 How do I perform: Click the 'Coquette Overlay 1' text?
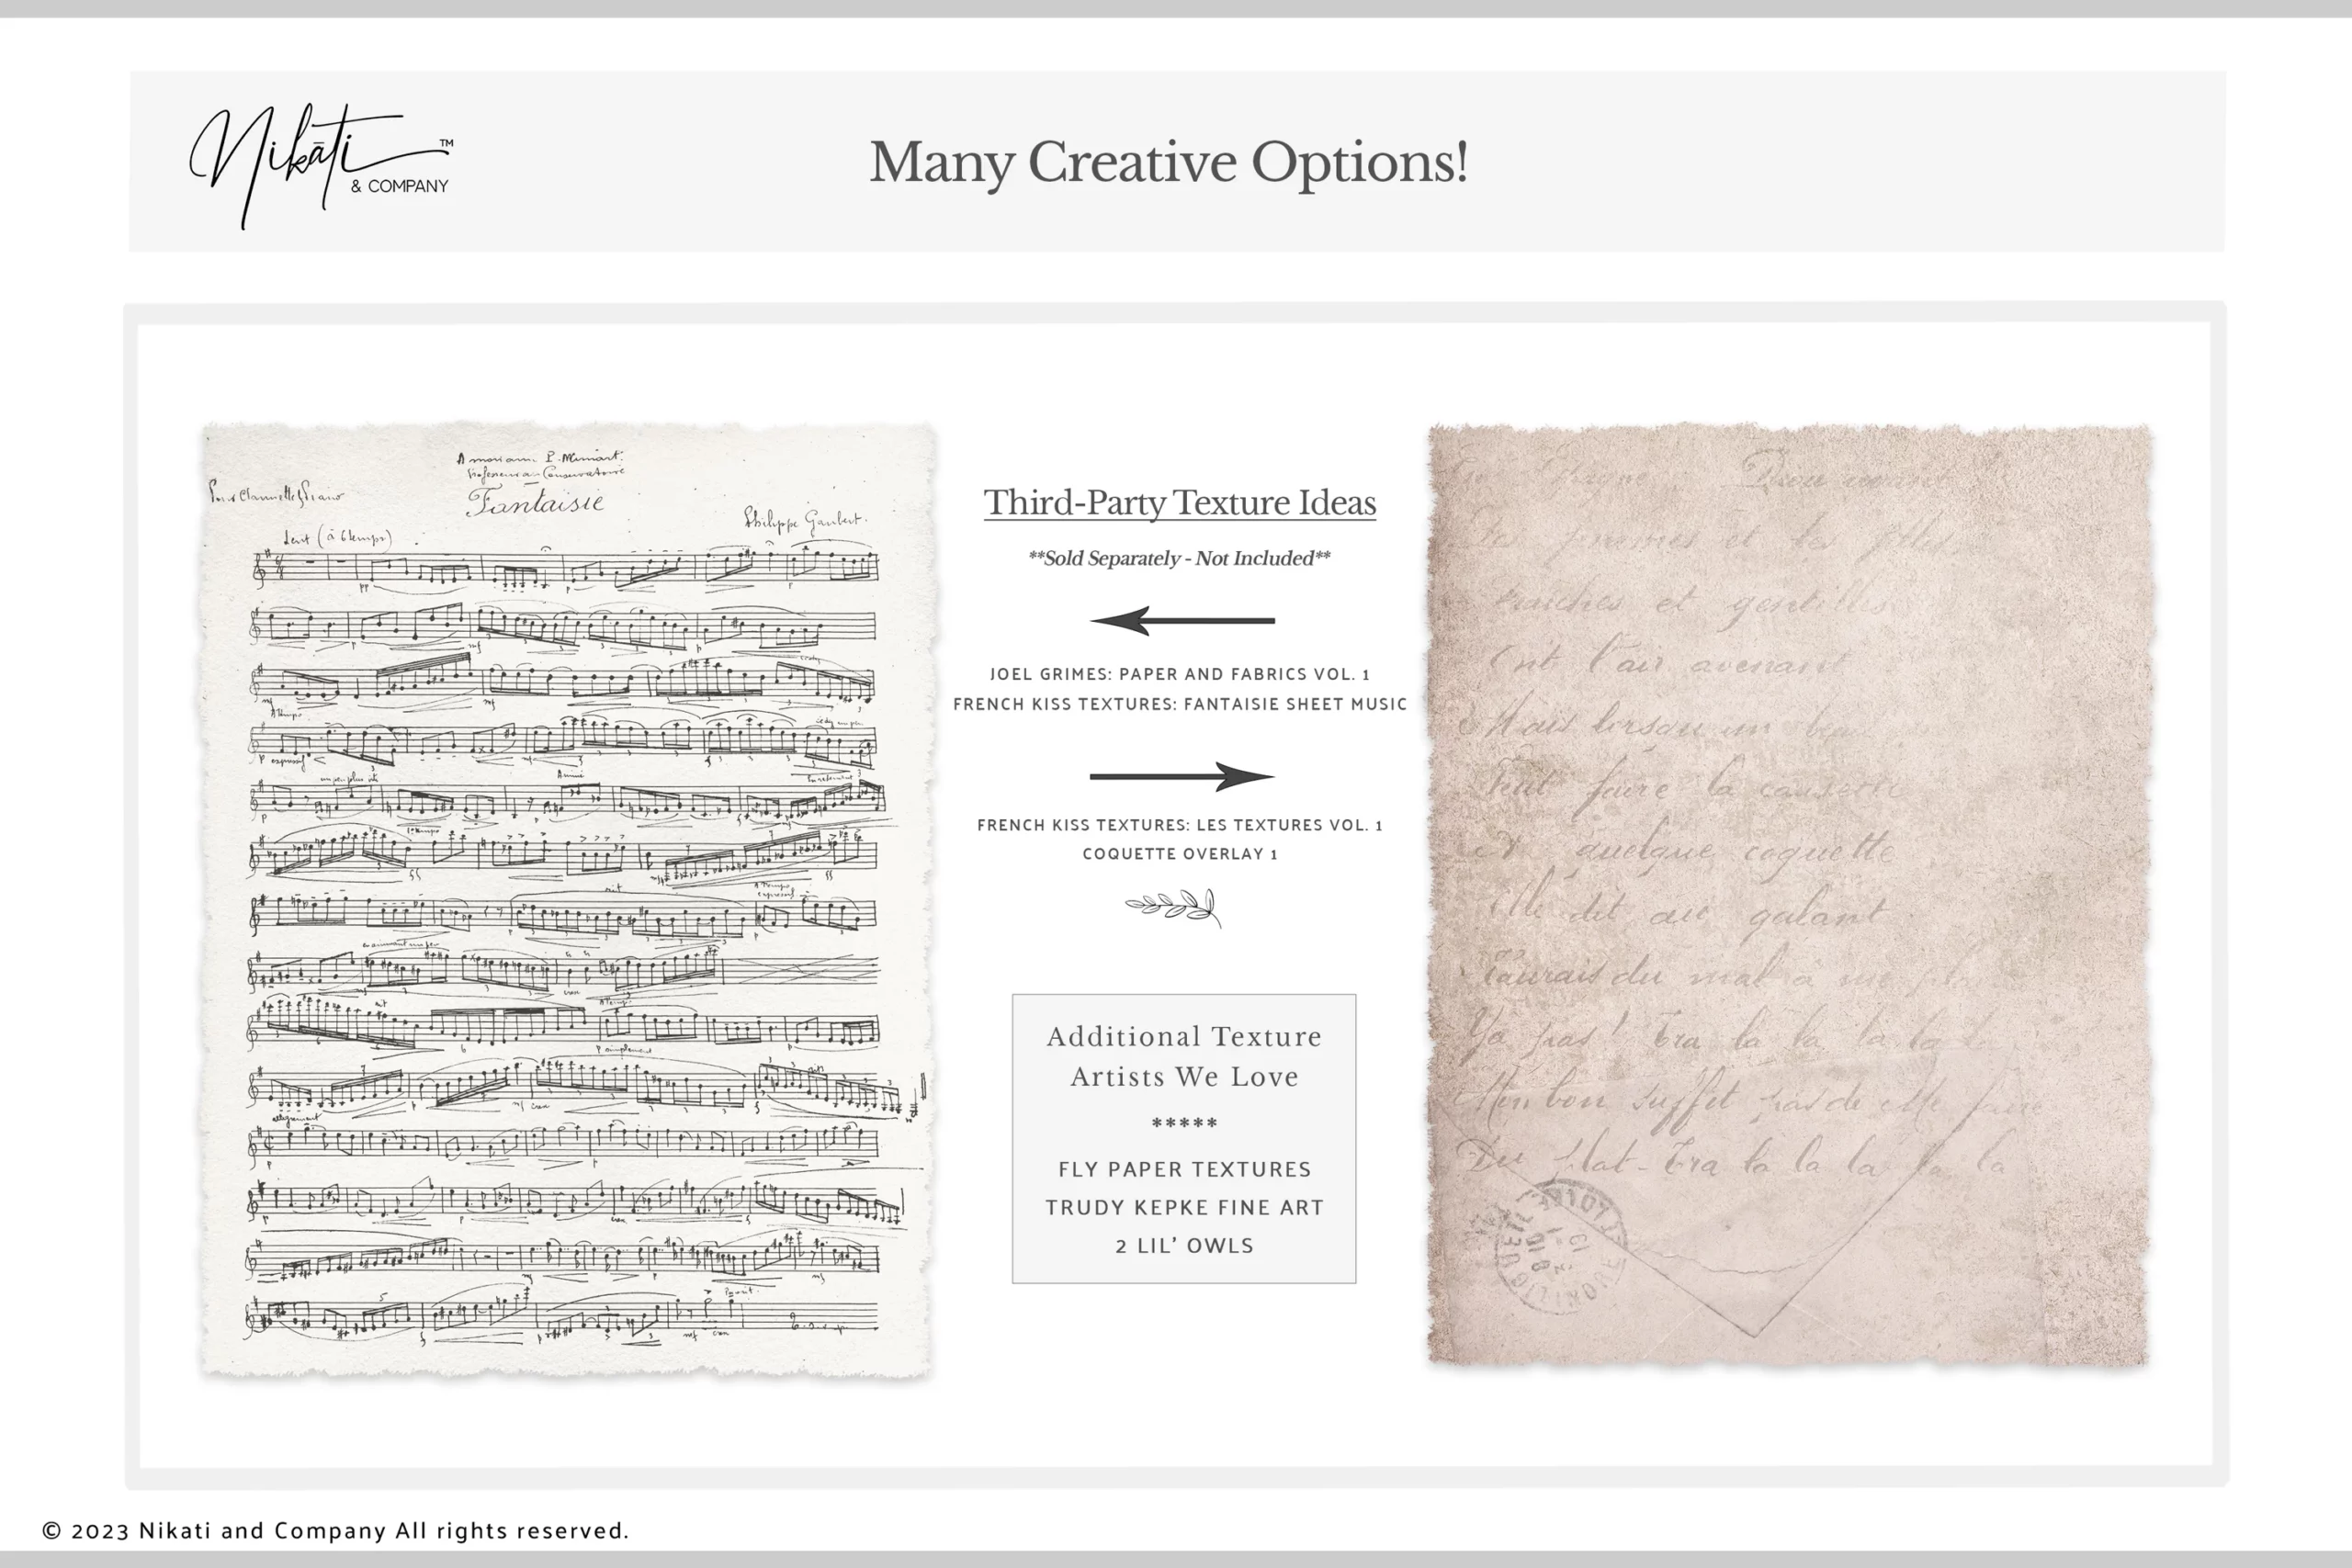coord(1180,854)
